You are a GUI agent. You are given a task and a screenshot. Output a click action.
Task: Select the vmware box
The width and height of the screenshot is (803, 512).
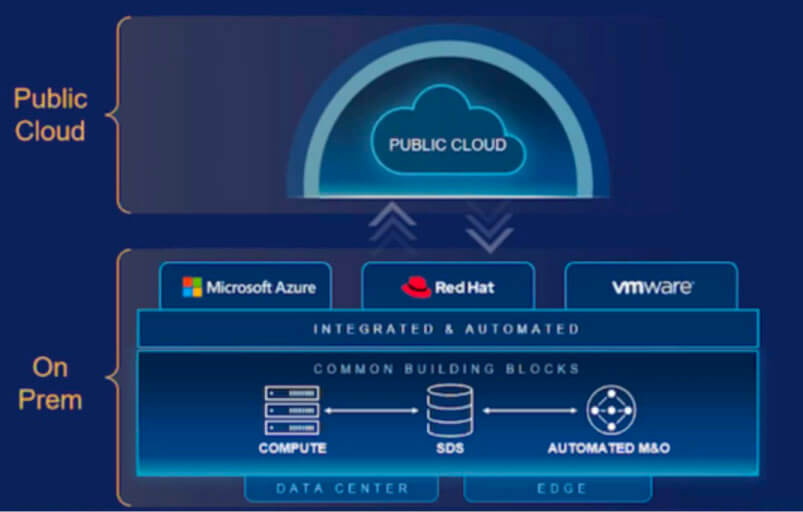pyautogui.click(x=651, y=286)
